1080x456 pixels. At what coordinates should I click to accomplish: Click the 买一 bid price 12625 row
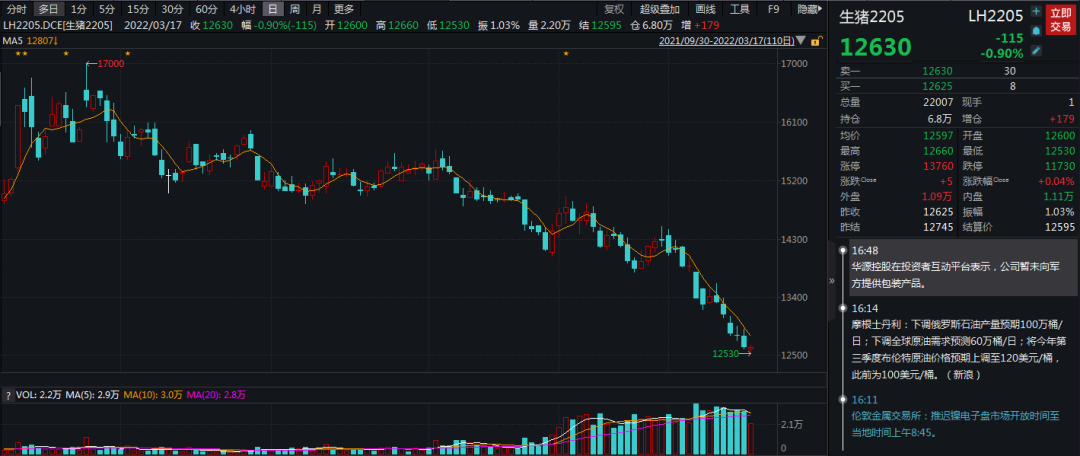(x=955, y=86)
